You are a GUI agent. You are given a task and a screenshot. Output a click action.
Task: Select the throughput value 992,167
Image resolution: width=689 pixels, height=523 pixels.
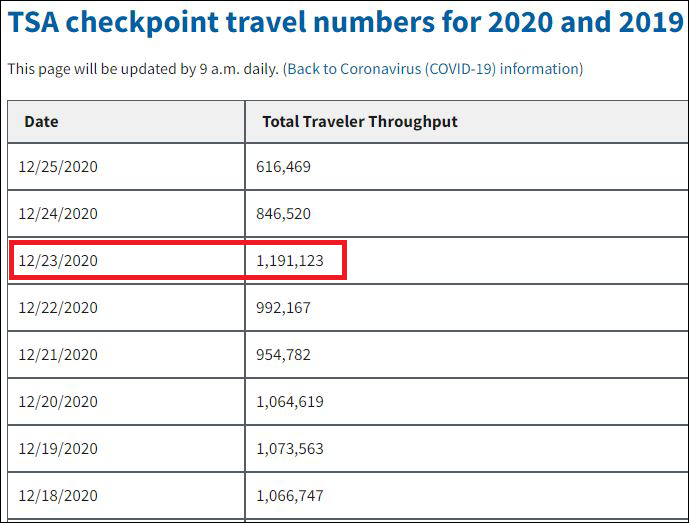(x=284, y=308)
